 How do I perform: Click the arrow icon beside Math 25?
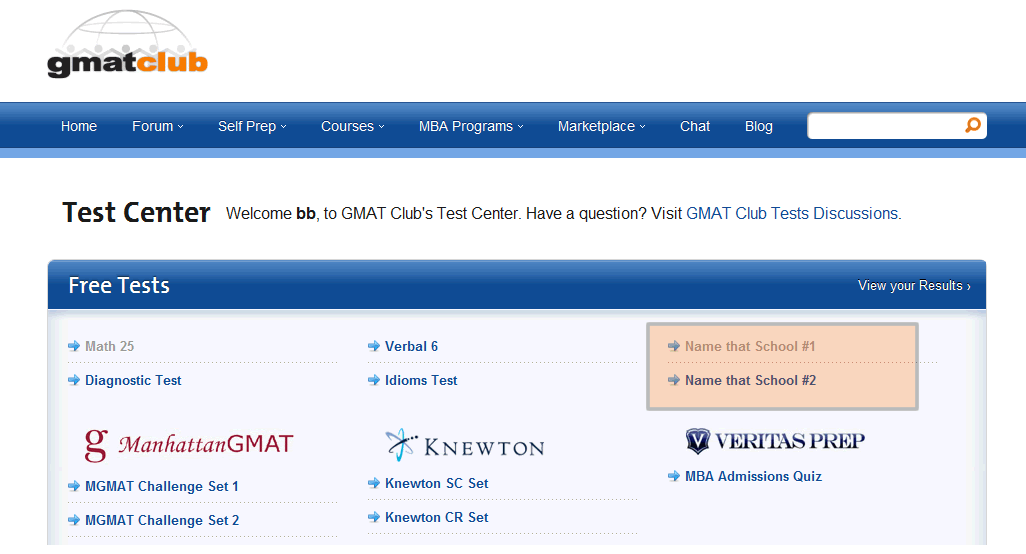coord(74,346)
